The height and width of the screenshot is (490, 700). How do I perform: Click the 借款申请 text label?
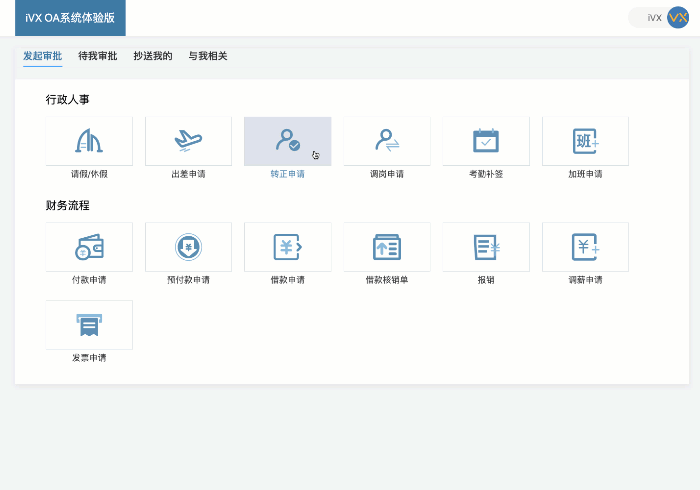[x=288, y=280]
